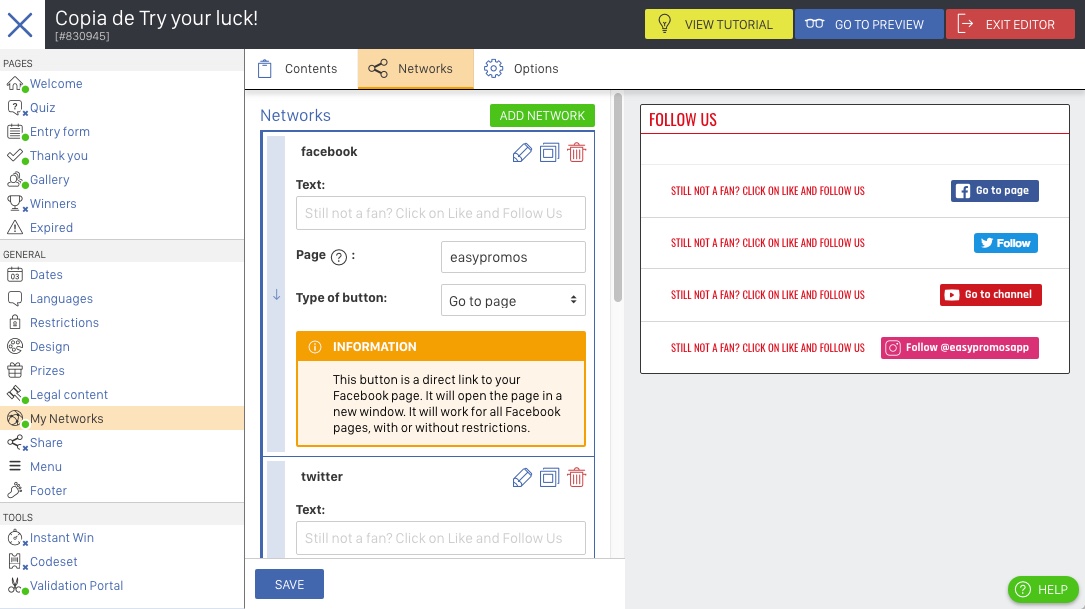Duplicate the twitter network with copy icon
Screen dimensions: 1085x609
pyautogui.click(x=549, y=478)
